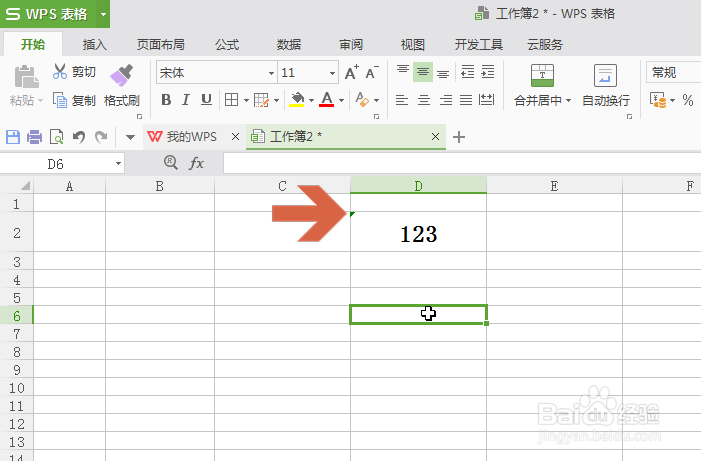Click the 复制 copy button
The width and height of the screenshot is (701, 461).
click(74, 100)
